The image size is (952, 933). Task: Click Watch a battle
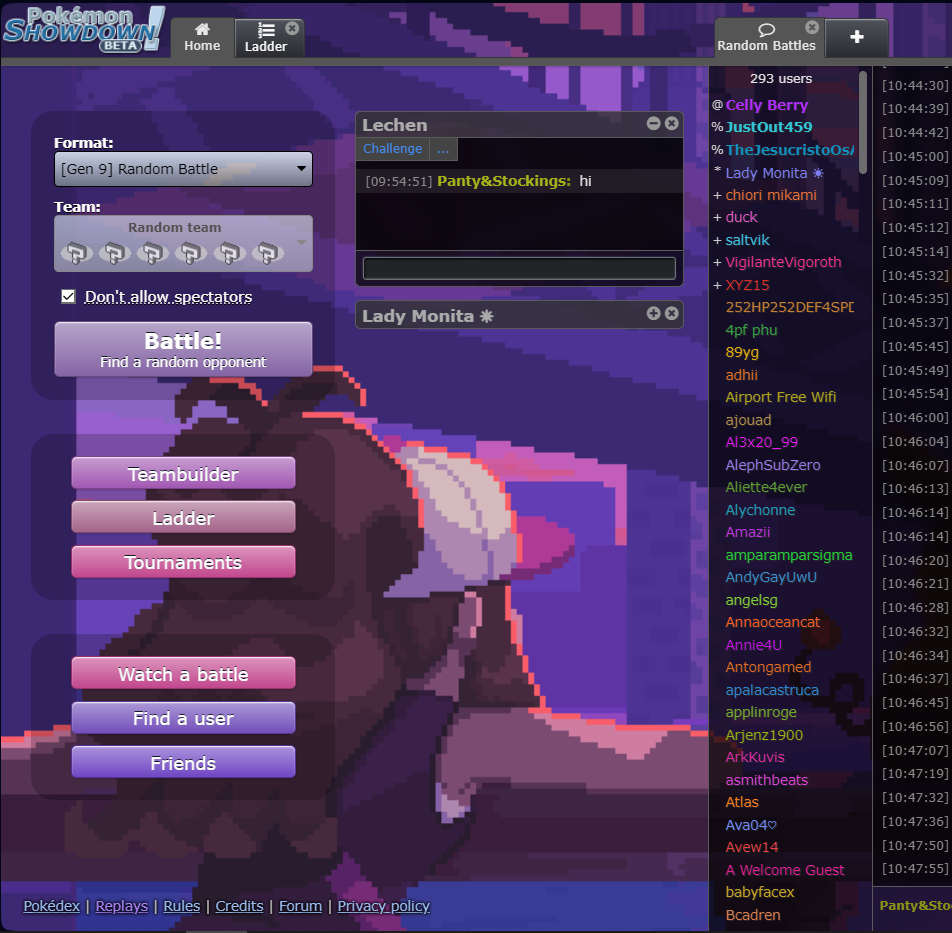[x=183, y=674]
